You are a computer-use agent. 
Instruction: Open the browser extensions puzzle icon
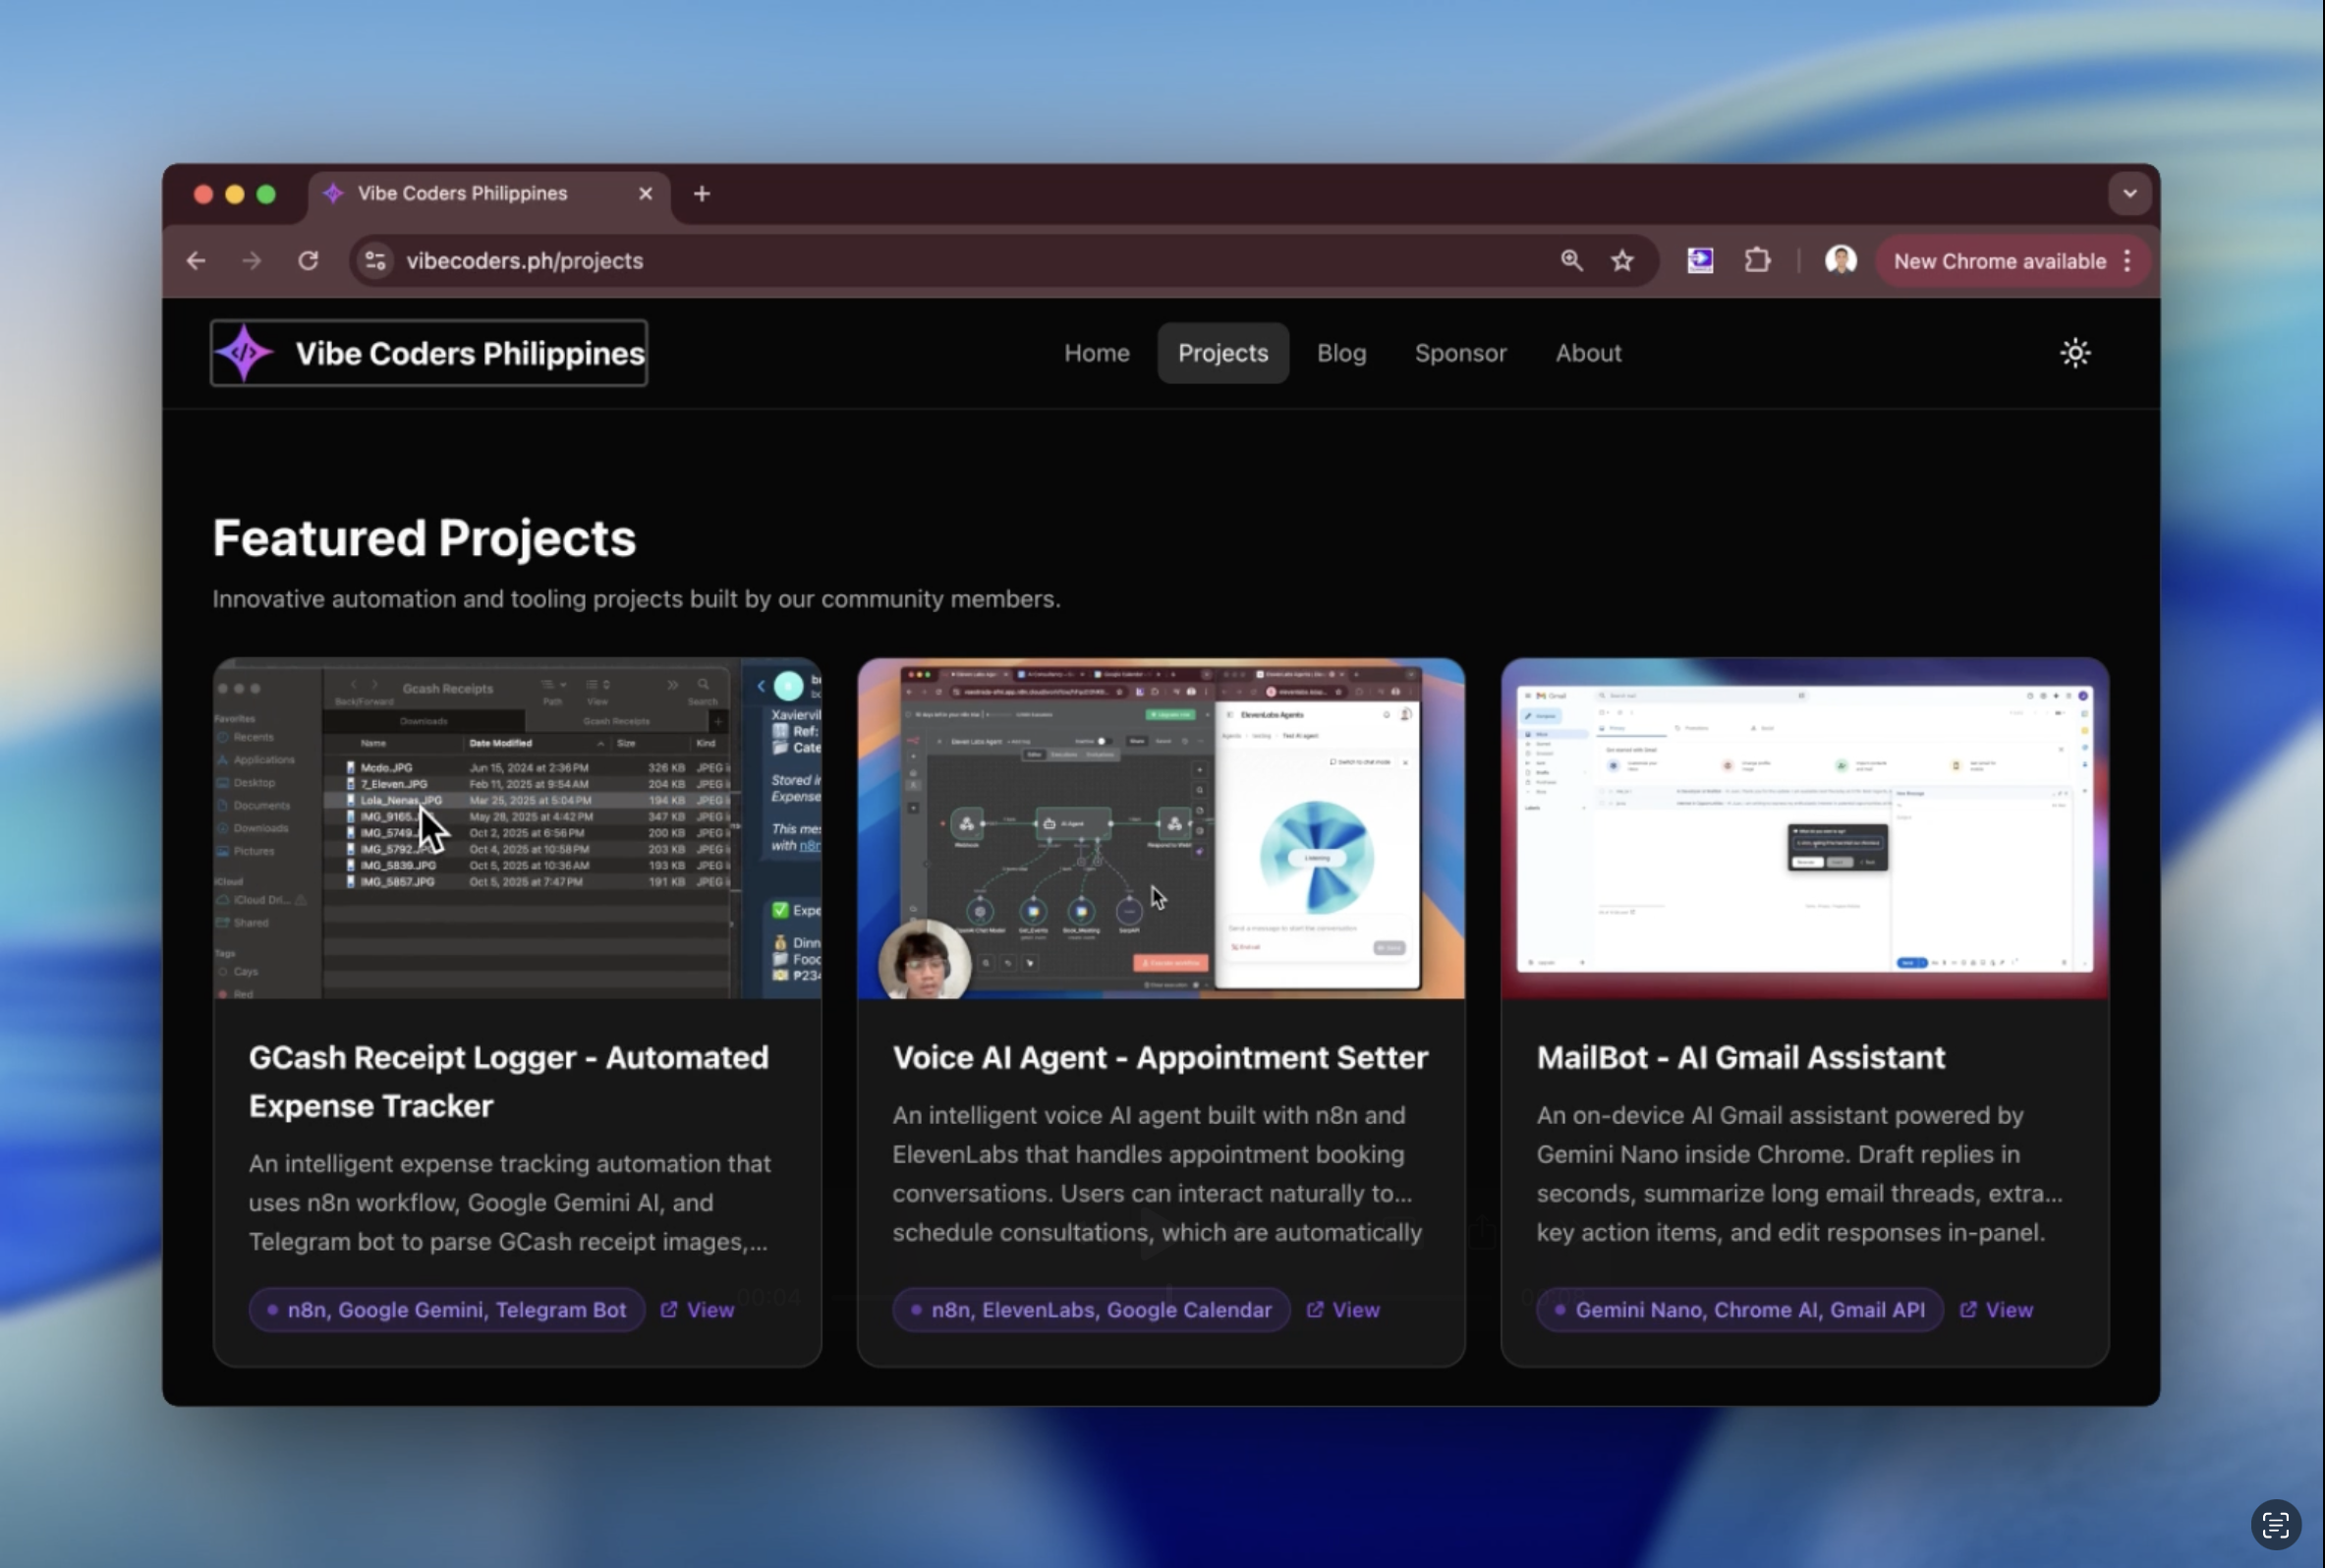click(x=1757, y=260)
